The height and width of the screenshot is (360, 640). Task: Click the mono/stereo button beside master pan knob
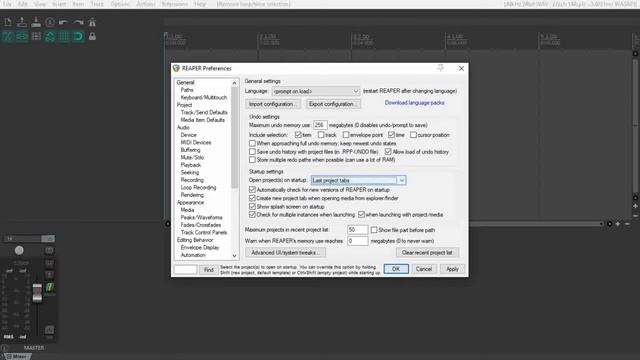[49, 250]
